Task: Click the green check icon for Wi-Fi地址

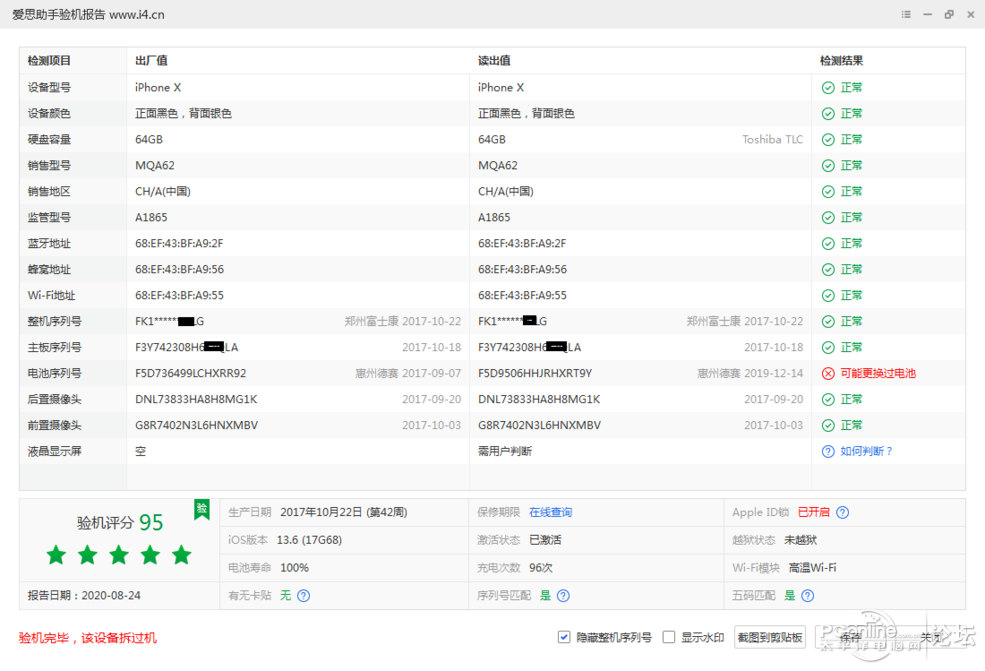Action: pyautogui.click(x=828, y=295)
